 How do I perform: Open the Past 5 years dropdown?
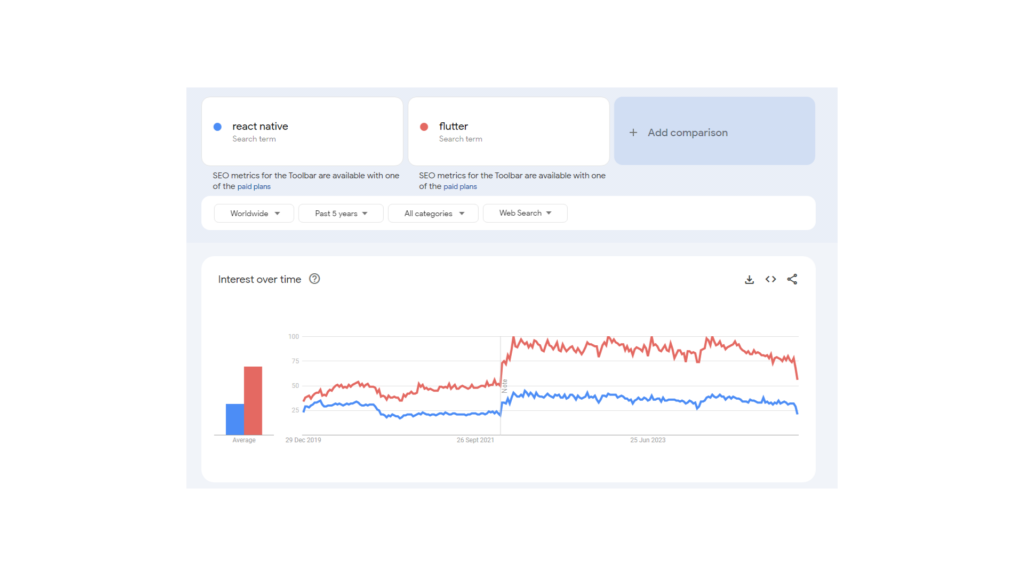[x=341, y=214]
